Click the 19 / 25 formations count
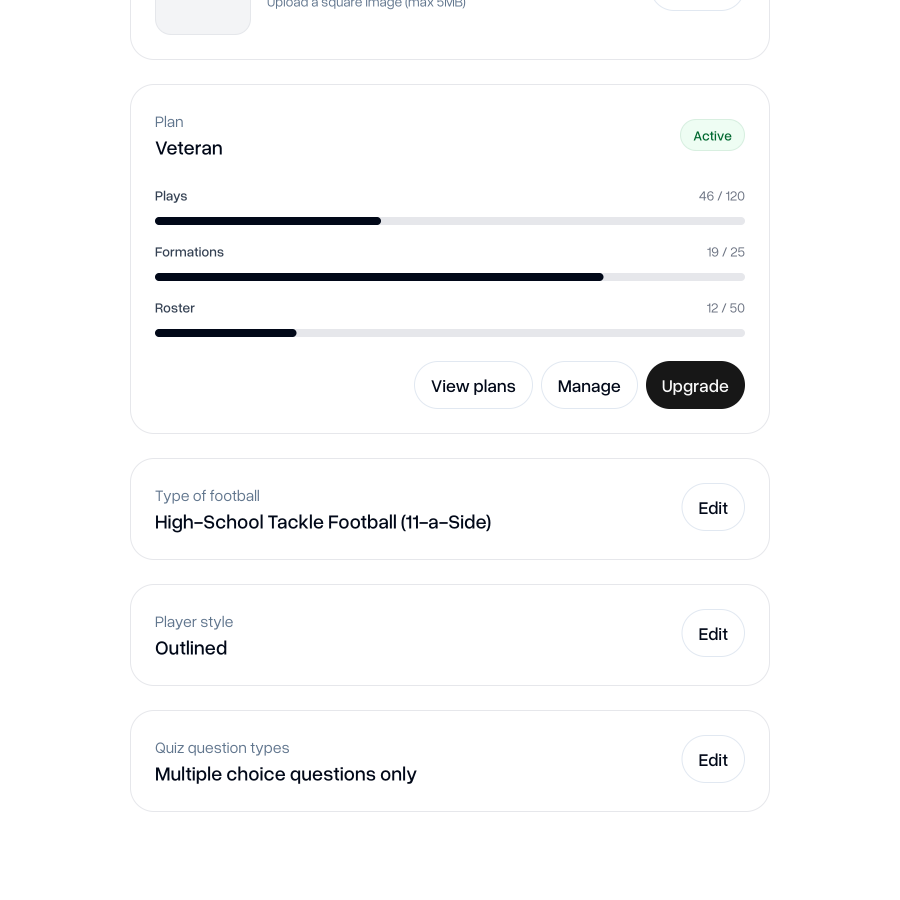This screenshot has height=900, width=900. [725, 252]
